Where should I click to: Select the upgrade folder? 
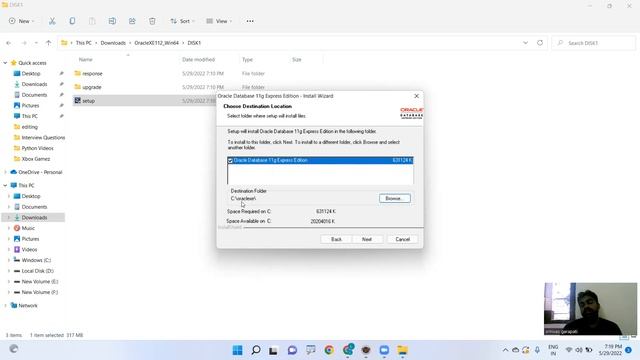click(x=91, y=87)
